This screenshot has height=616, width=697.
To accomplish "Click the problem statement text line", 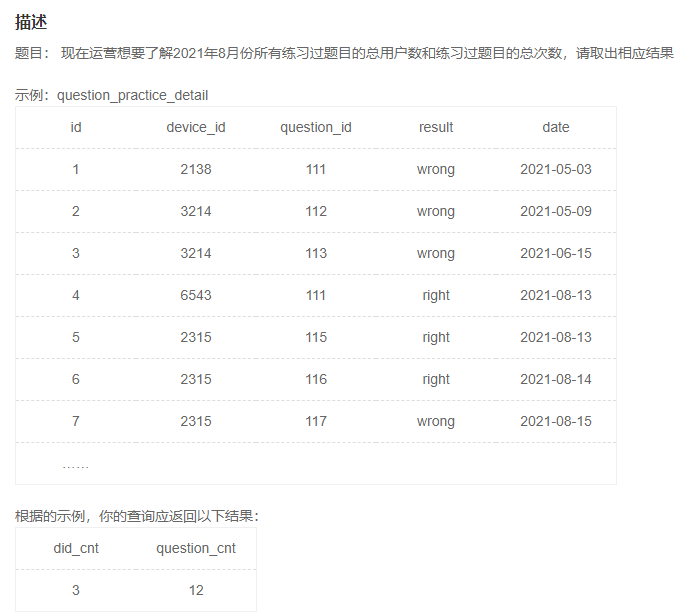I will coord(344,53).
